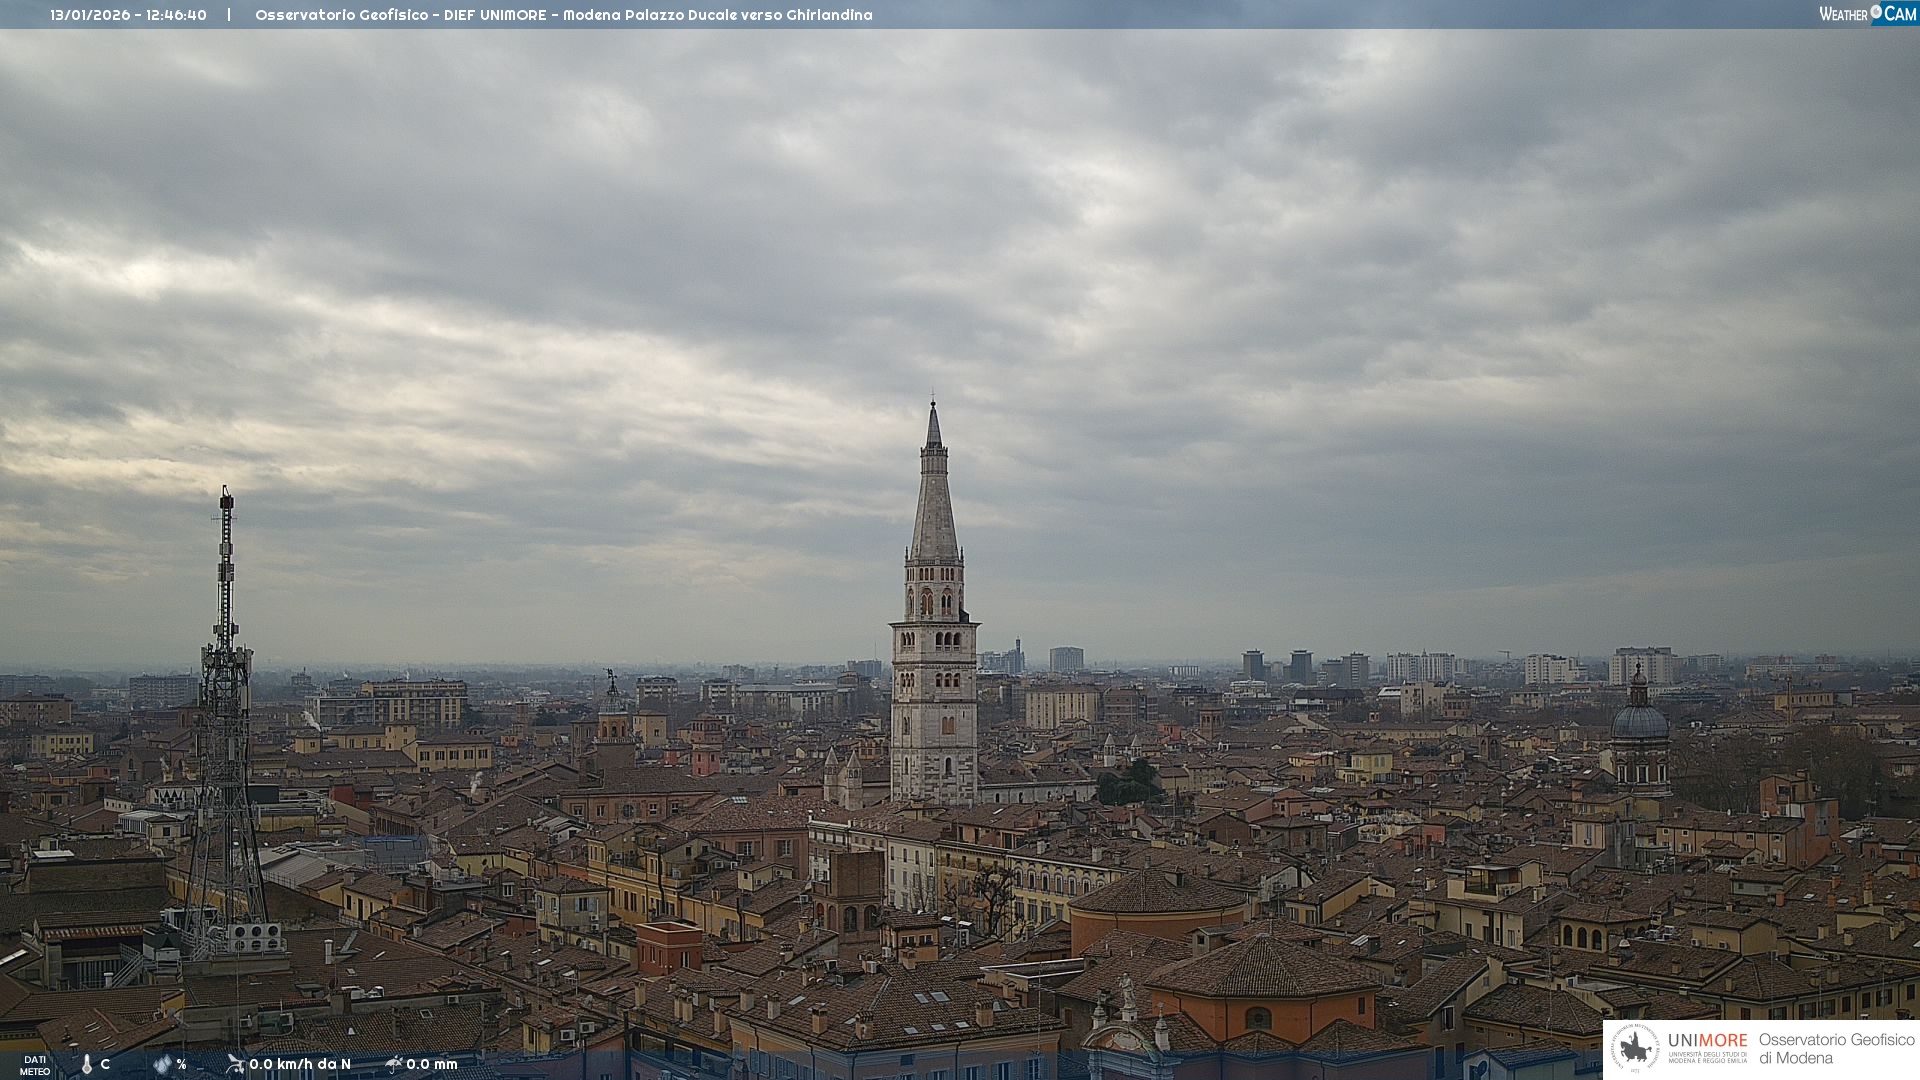Click the temperature C unit label
1920x1080 pixels.
pos(105,1064)
